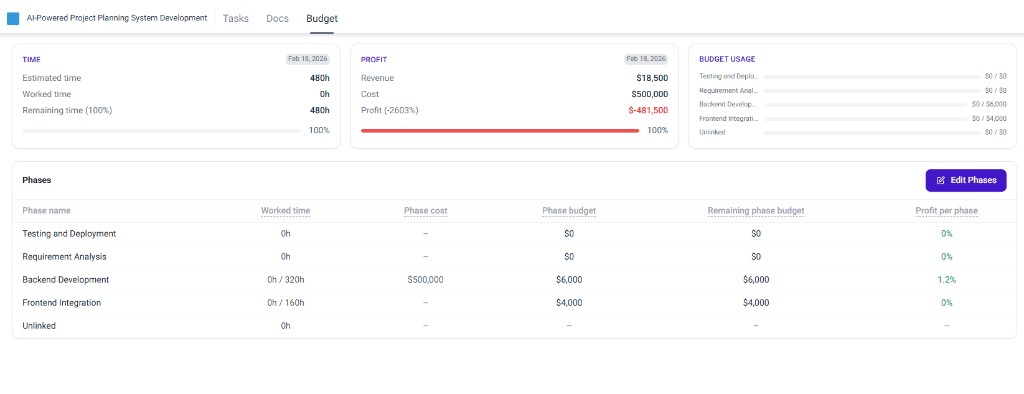Click the Profit card date badge Feb 18, 2026
1024x394 pixels.
click(x=646, y=59)
